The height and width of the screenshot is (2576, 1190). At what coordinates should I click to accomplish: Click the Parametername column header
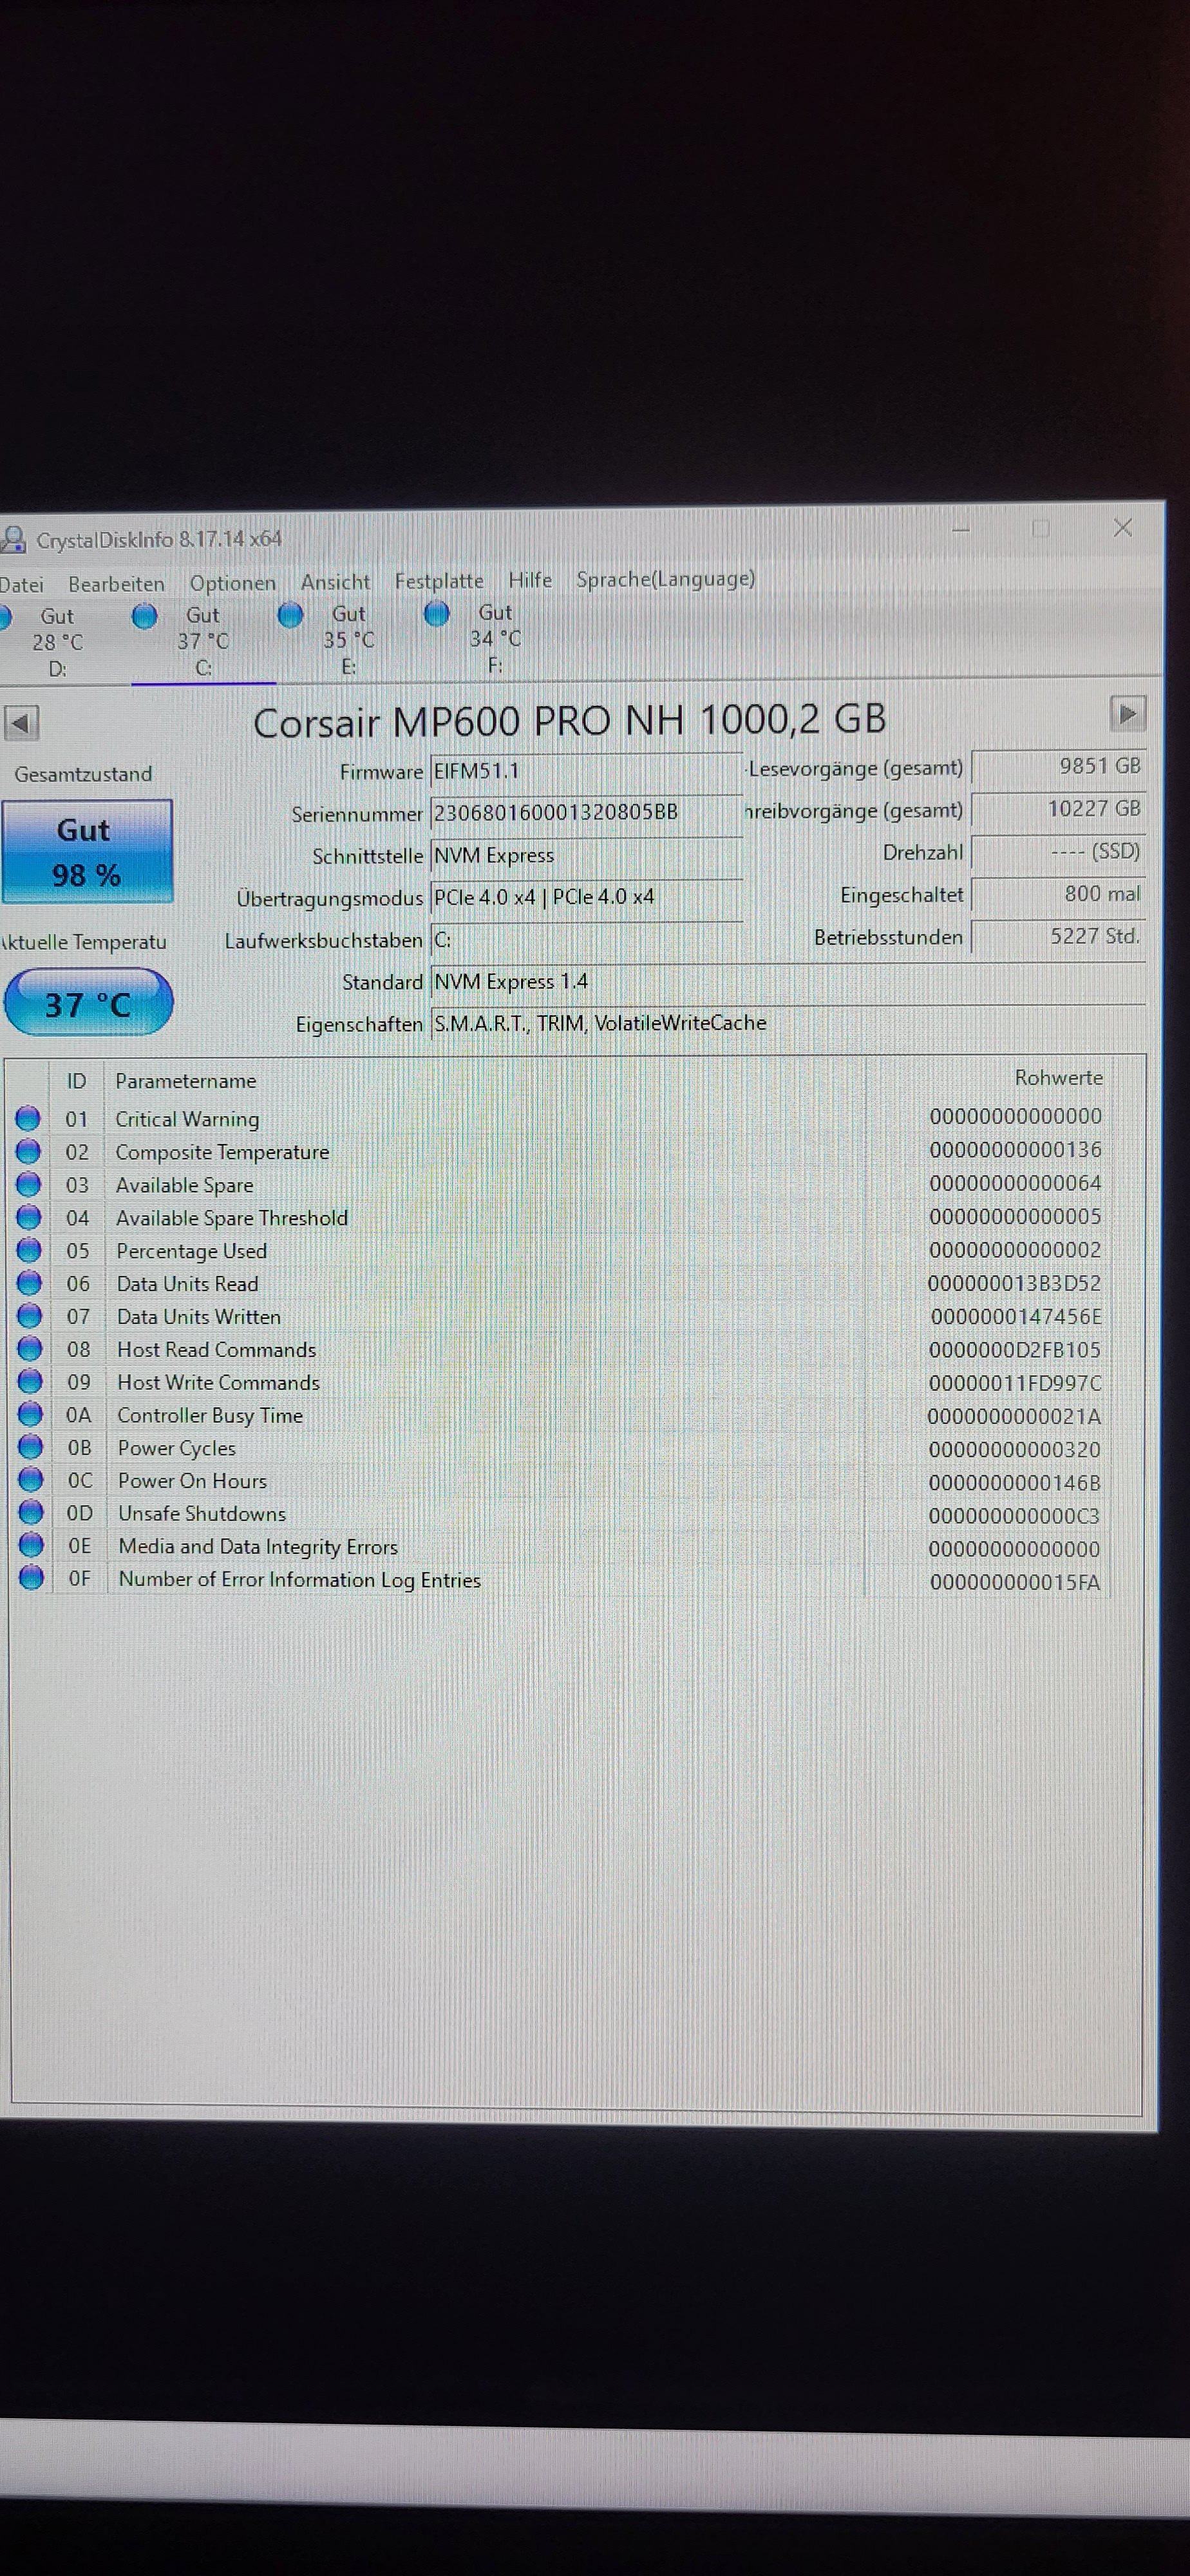(x=186, y=1081)
